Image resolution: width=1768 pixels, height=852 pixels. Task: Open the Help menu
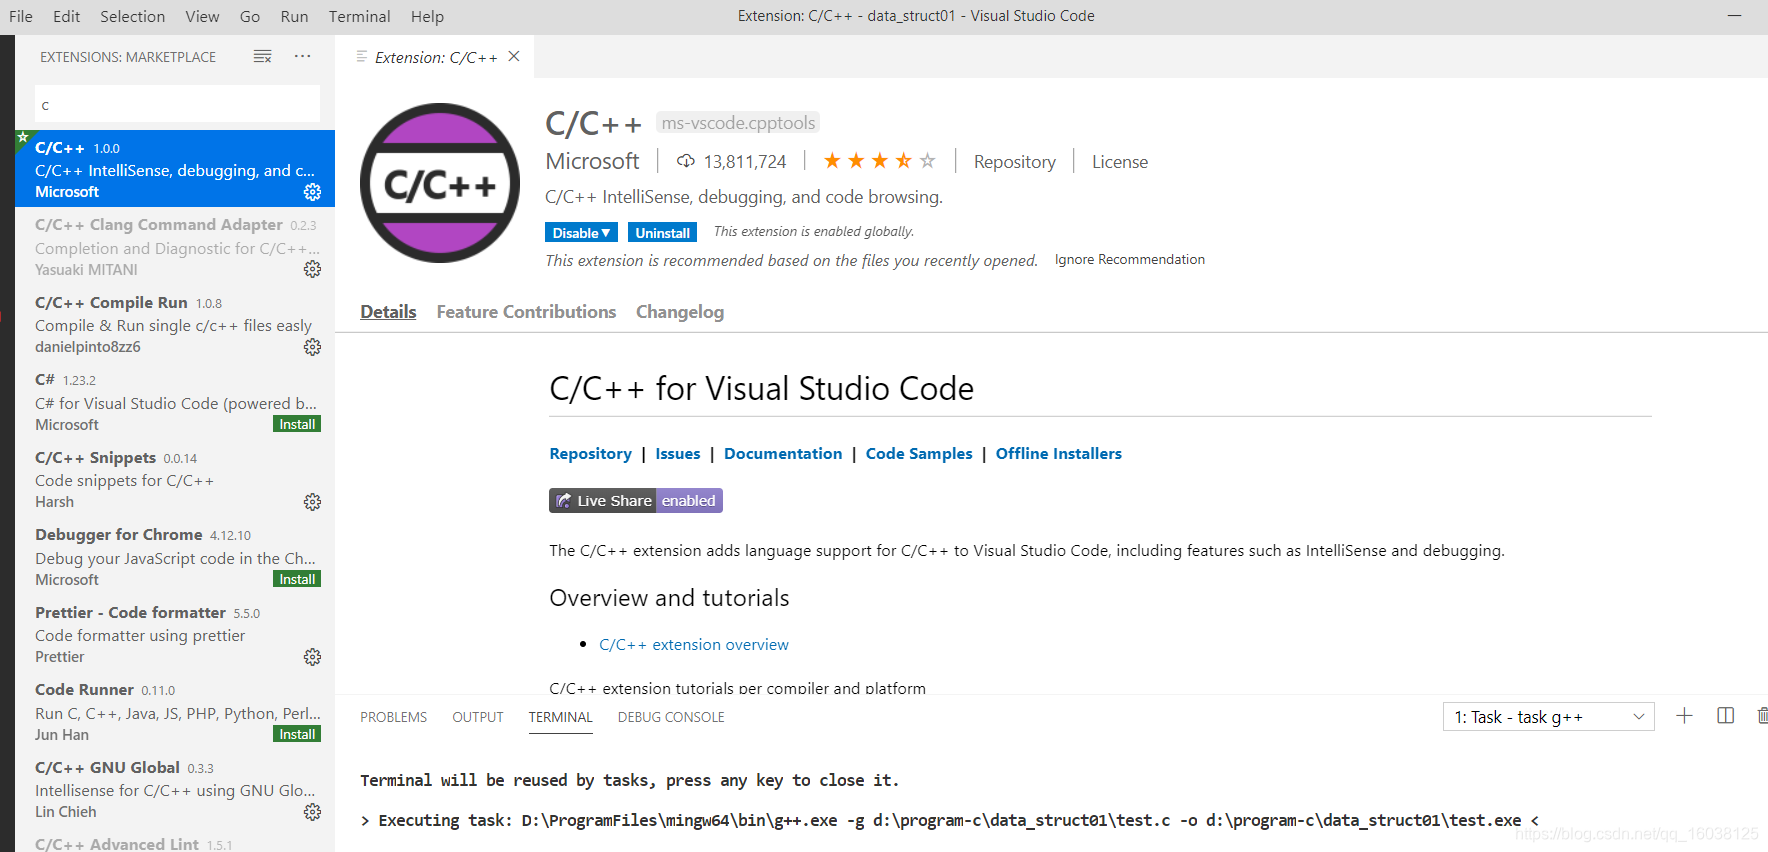click(x=427, y=16)
